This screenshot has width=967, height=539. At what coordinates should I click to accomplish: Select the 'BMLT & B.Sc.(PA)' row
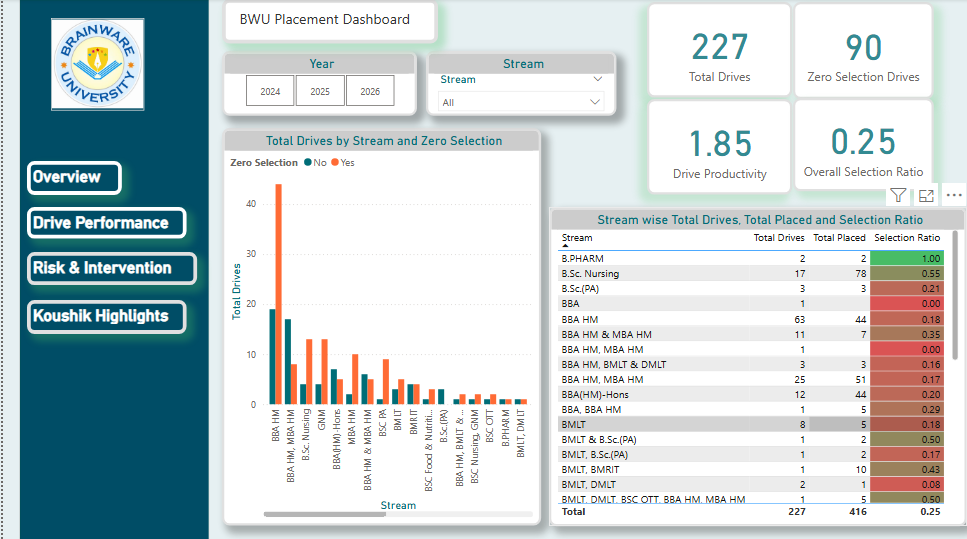click(x=751, y=440)
